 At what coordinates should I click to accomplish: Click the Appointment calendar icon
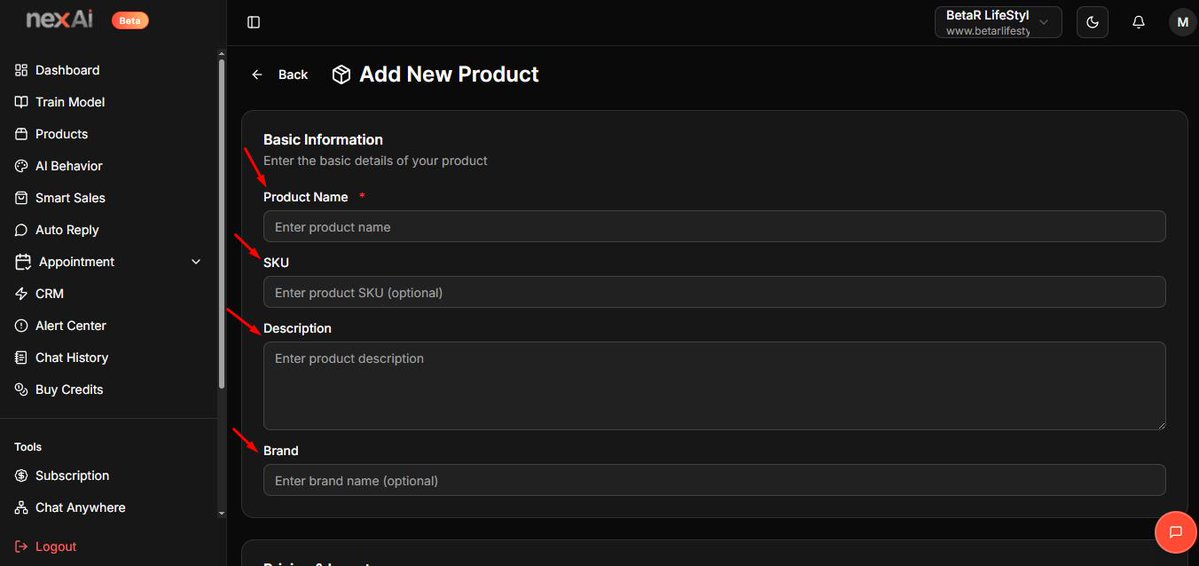23,262
